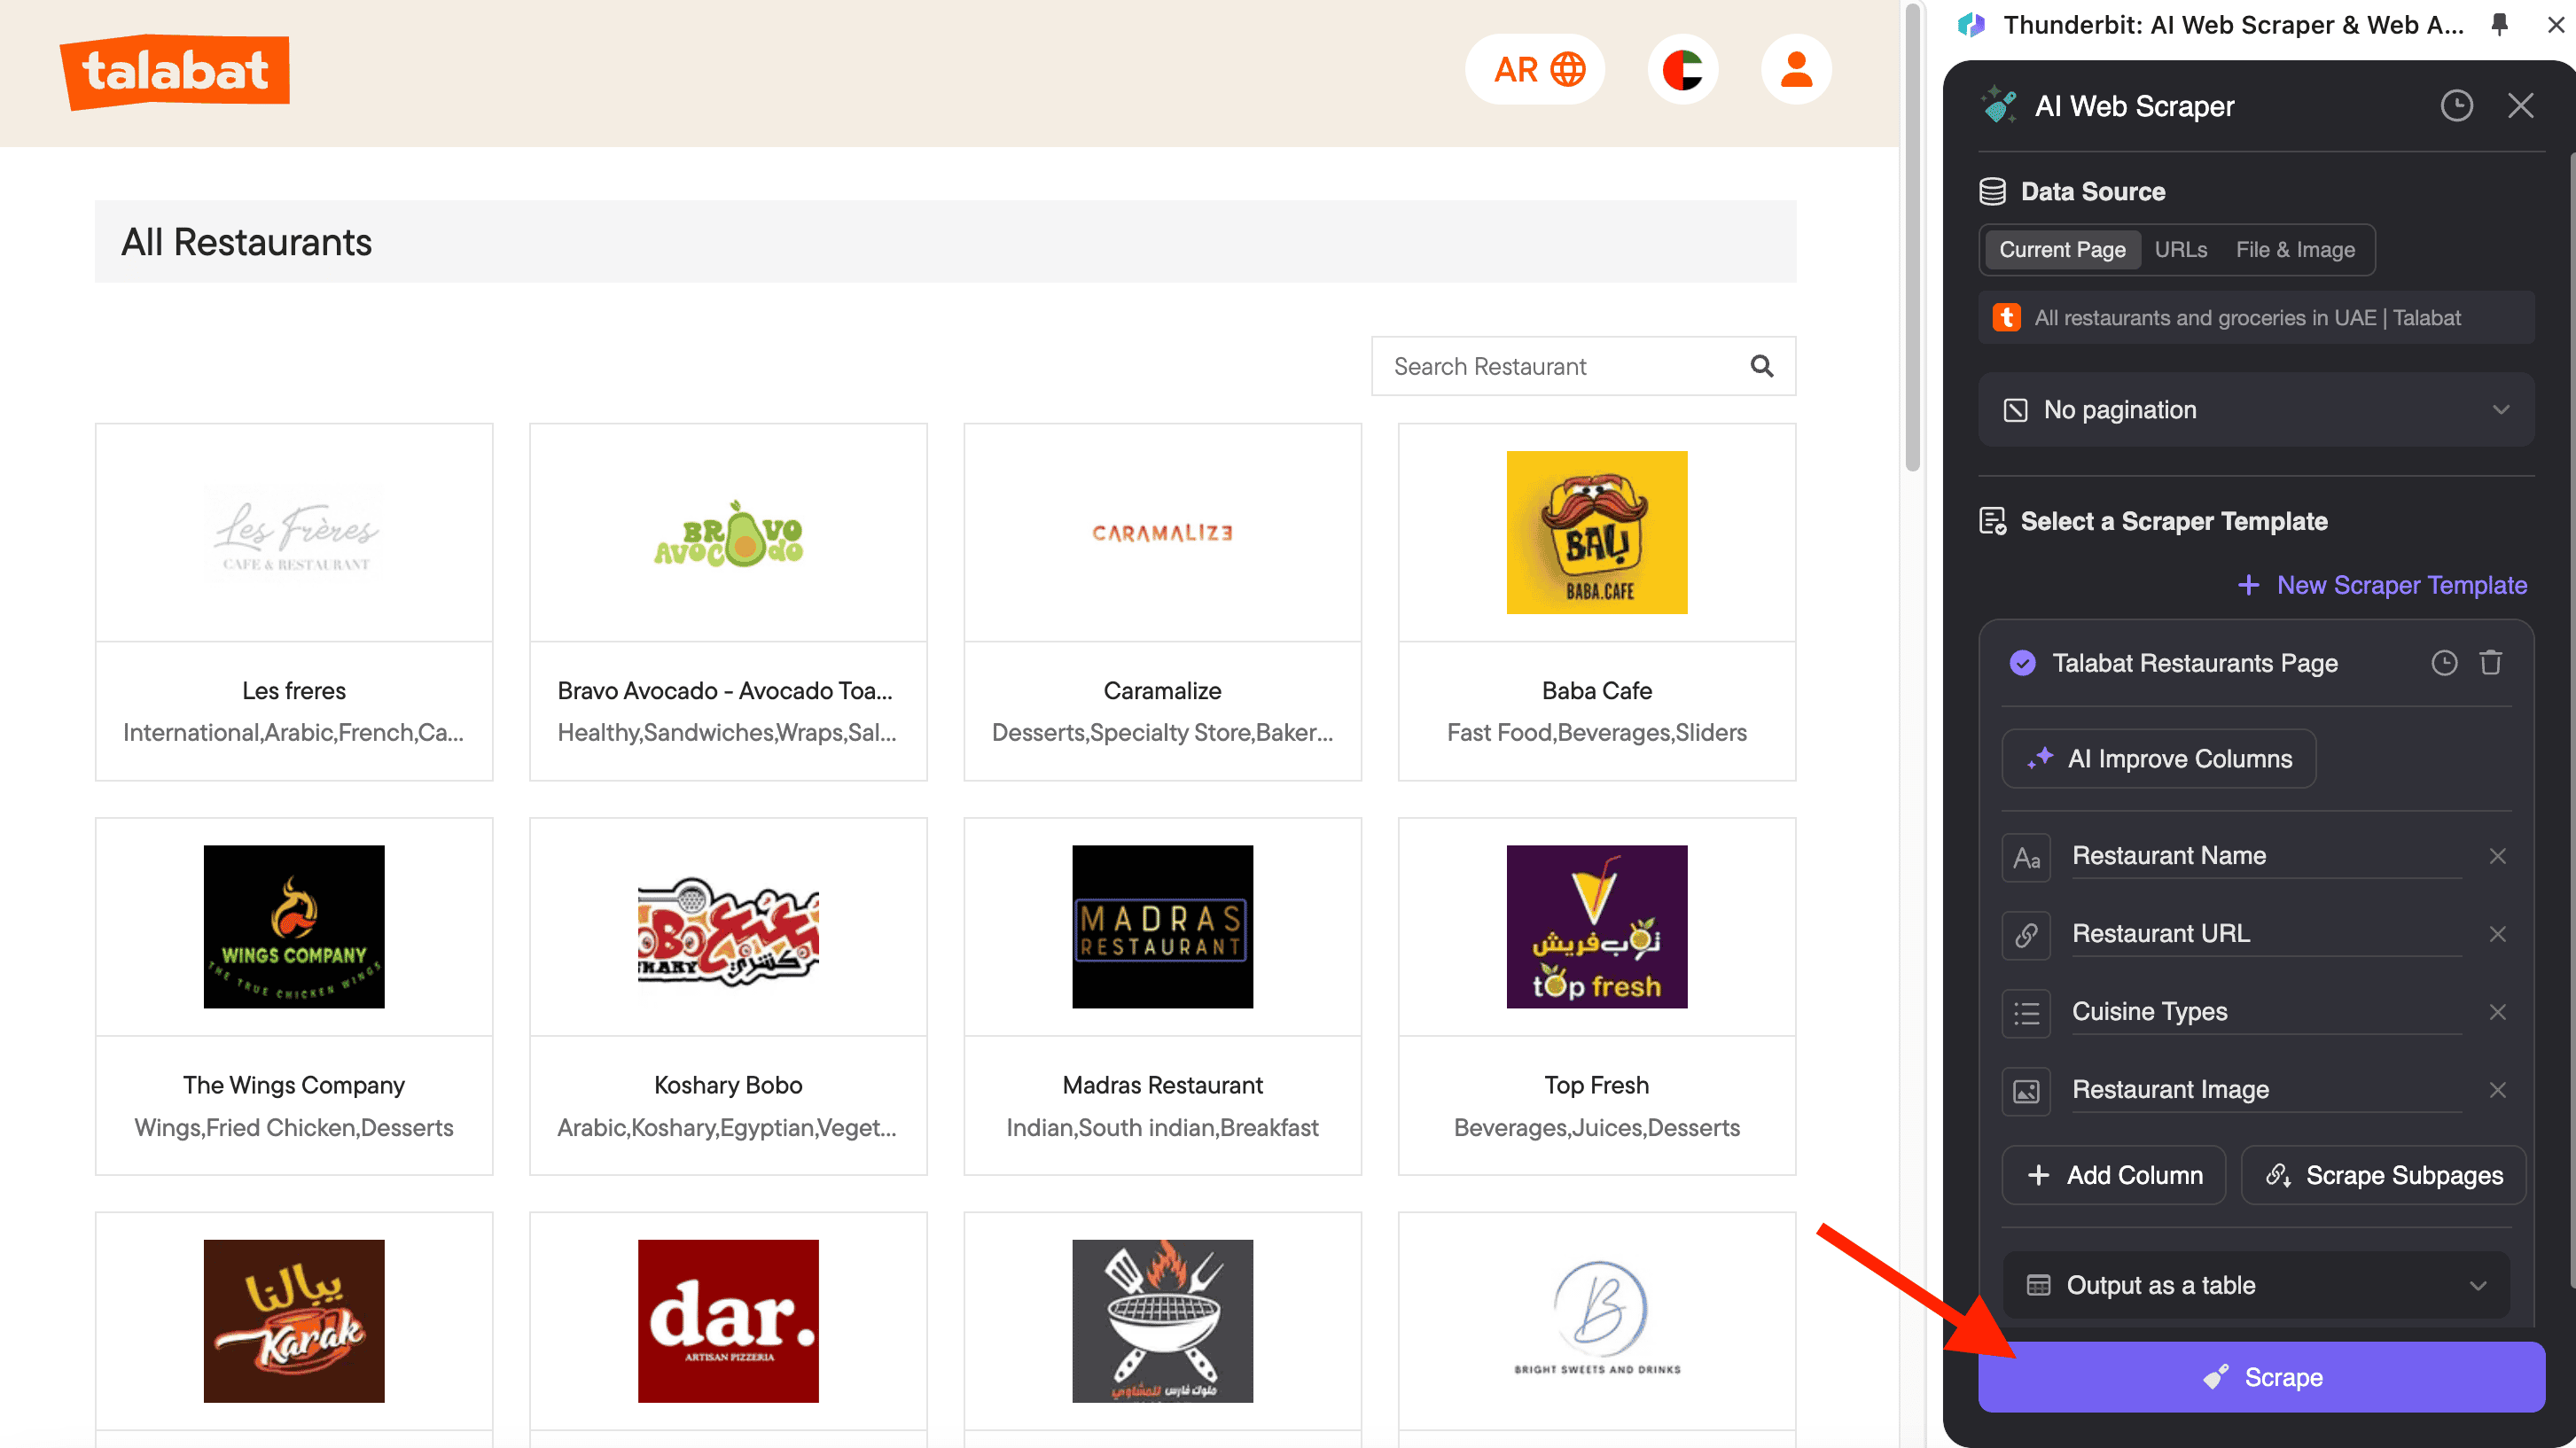Open the user account profile icon
This screenshot has height=1448, width=2576.
tap(1796, 70)
